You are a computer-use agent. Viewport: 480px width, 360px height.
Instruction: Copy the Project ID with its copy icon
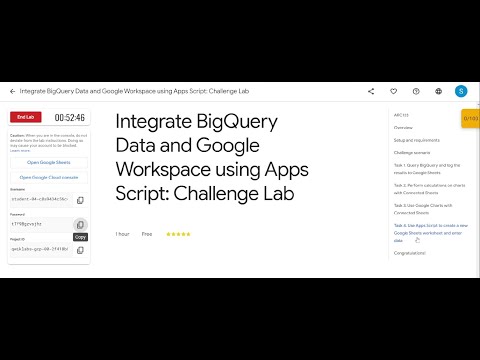(80, 250)
